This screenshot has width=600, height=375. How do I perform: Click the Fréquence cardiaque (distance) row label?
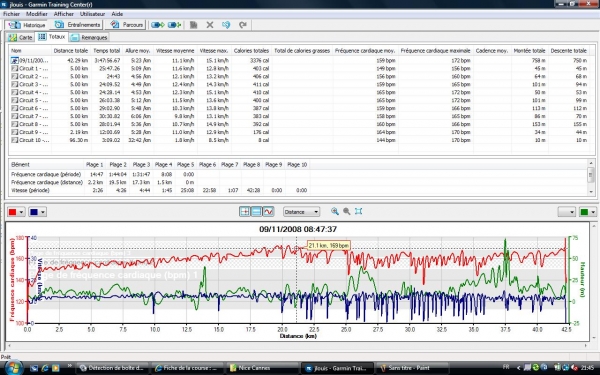(x=47, y=182)
